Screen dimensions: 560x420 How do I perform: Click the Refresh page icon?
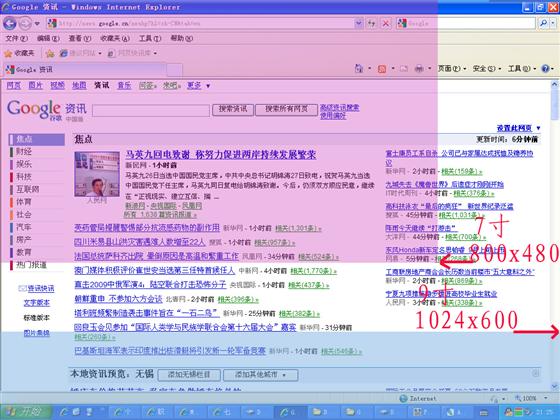371,24
